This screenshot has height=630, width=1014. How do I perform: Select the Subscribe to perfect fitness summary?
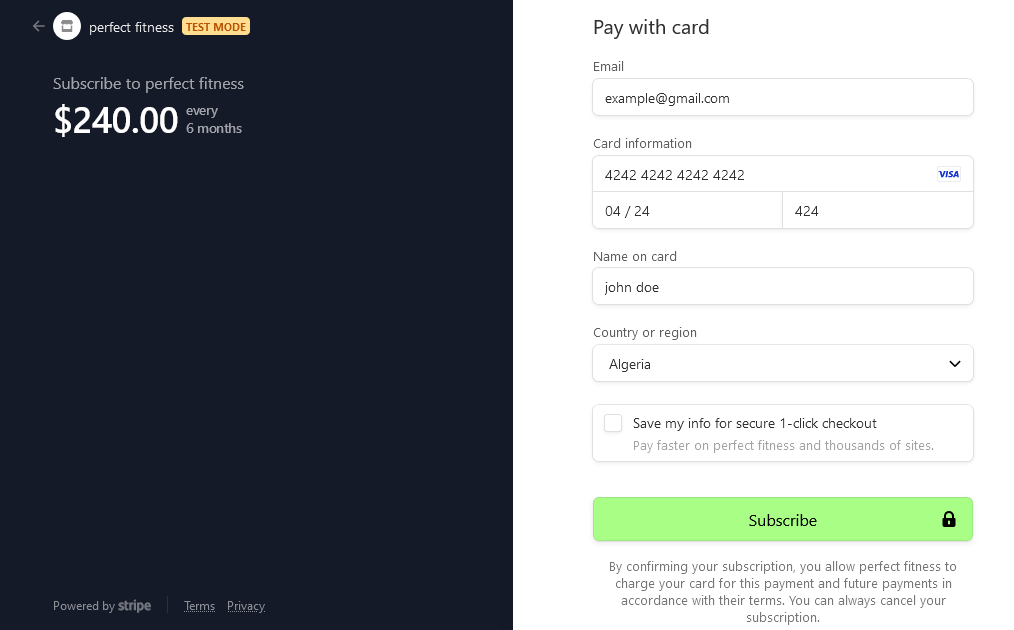tap(148, 84)
